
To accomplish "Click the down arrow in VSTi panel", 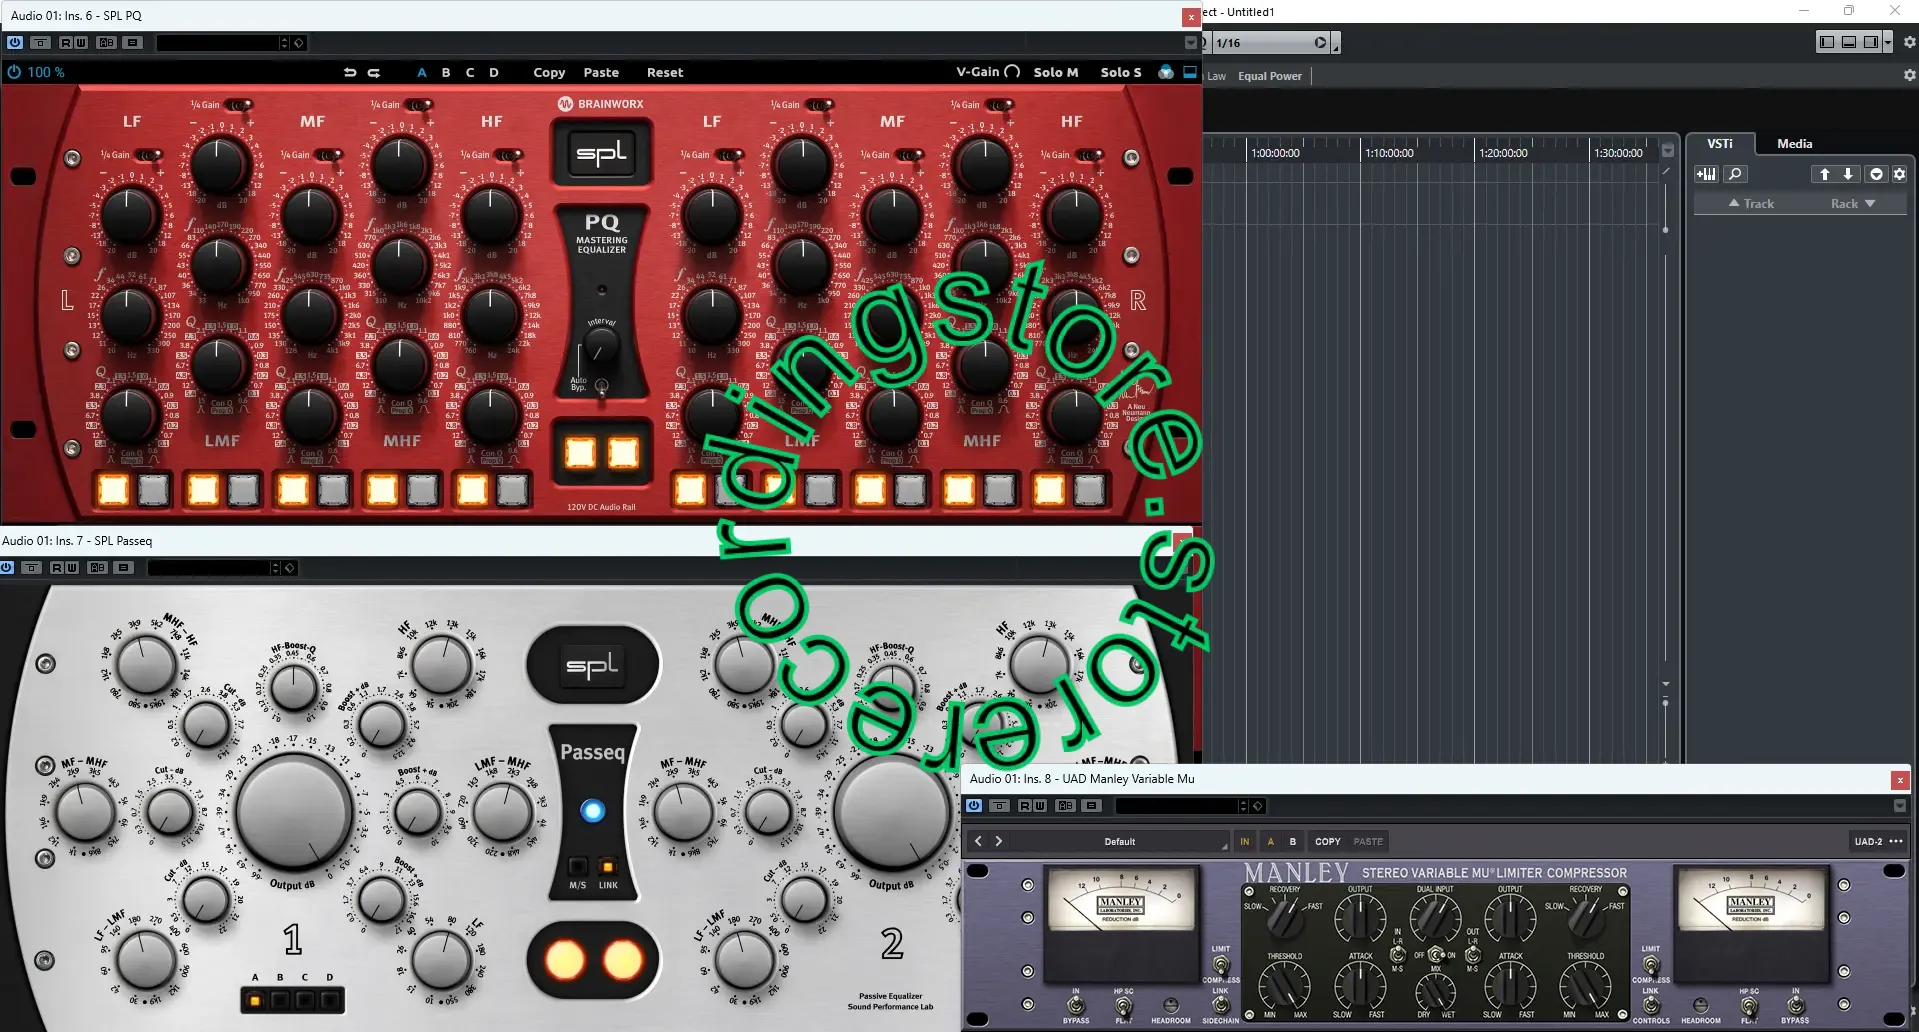I will click(x=1848, y=174).
